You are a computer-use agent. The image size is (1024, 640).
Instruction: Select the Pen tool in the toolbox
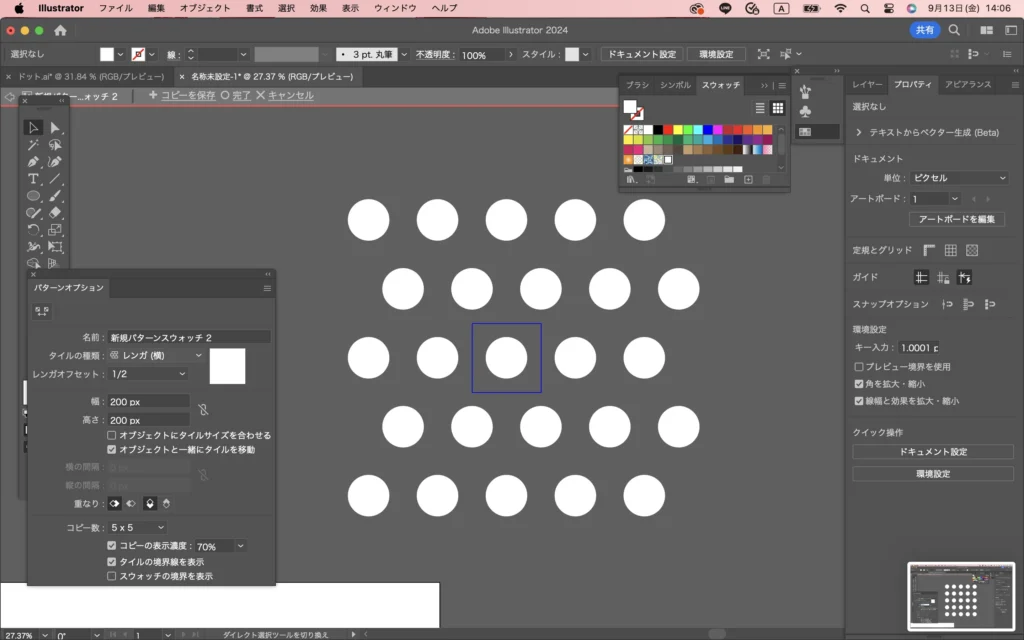coord(33,161)
